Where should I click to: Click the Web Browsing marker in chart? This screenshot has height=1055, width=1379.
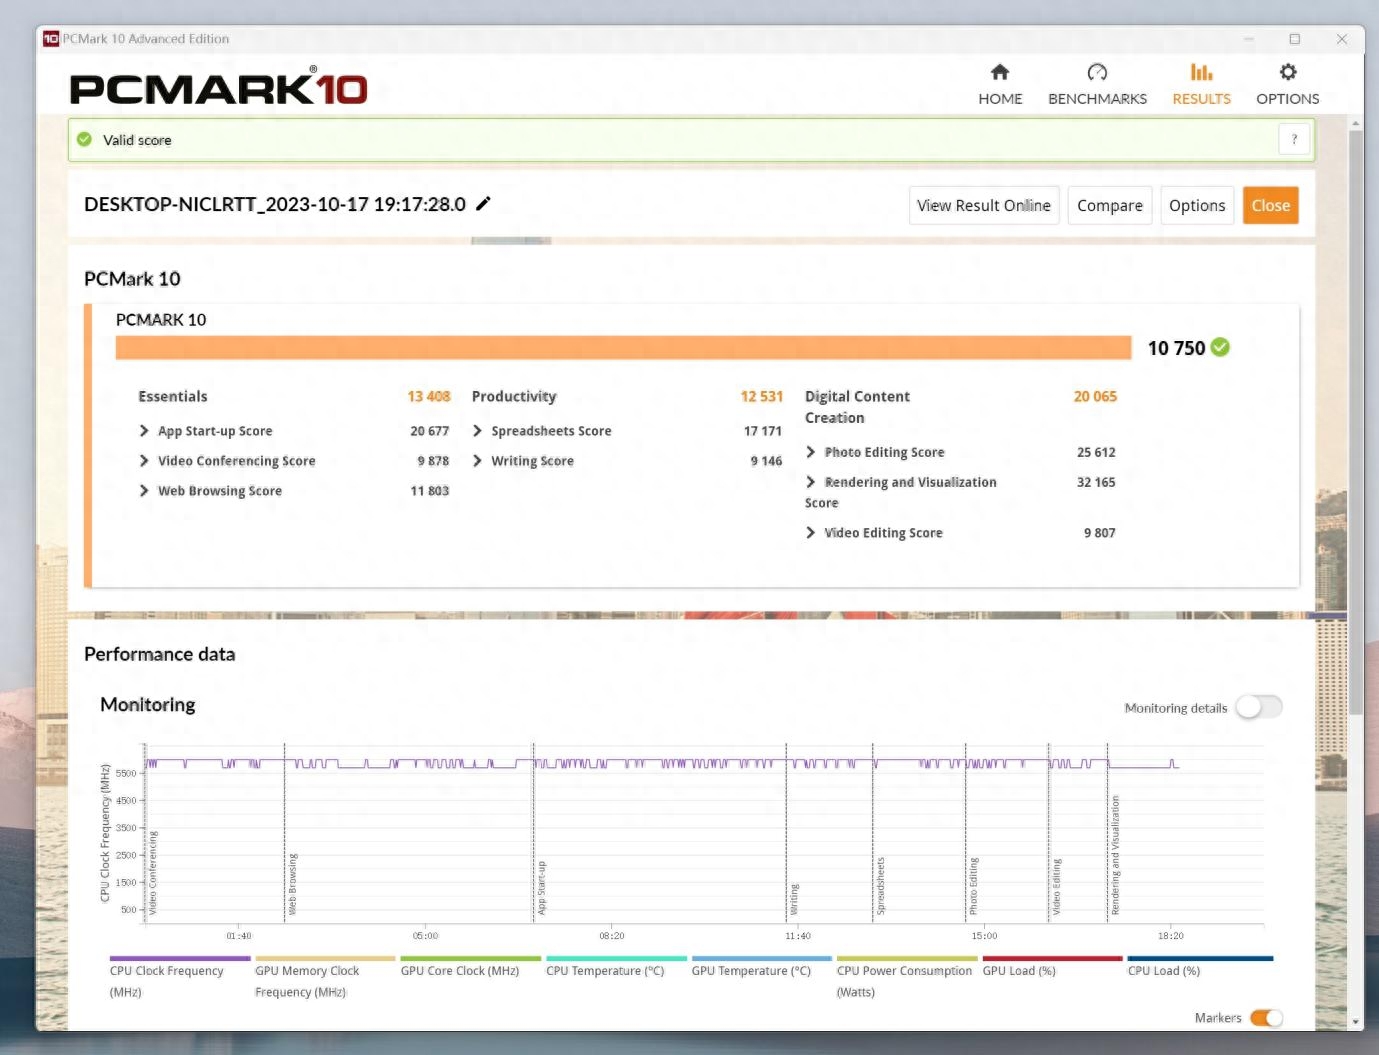(x=292, y=884)
